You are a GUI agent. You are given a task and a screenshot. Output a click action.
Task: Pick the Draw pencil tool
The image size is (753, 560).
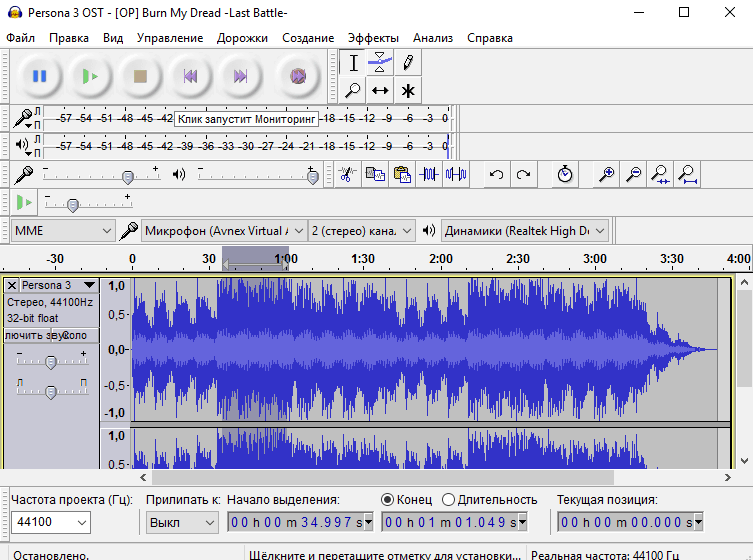407,63
